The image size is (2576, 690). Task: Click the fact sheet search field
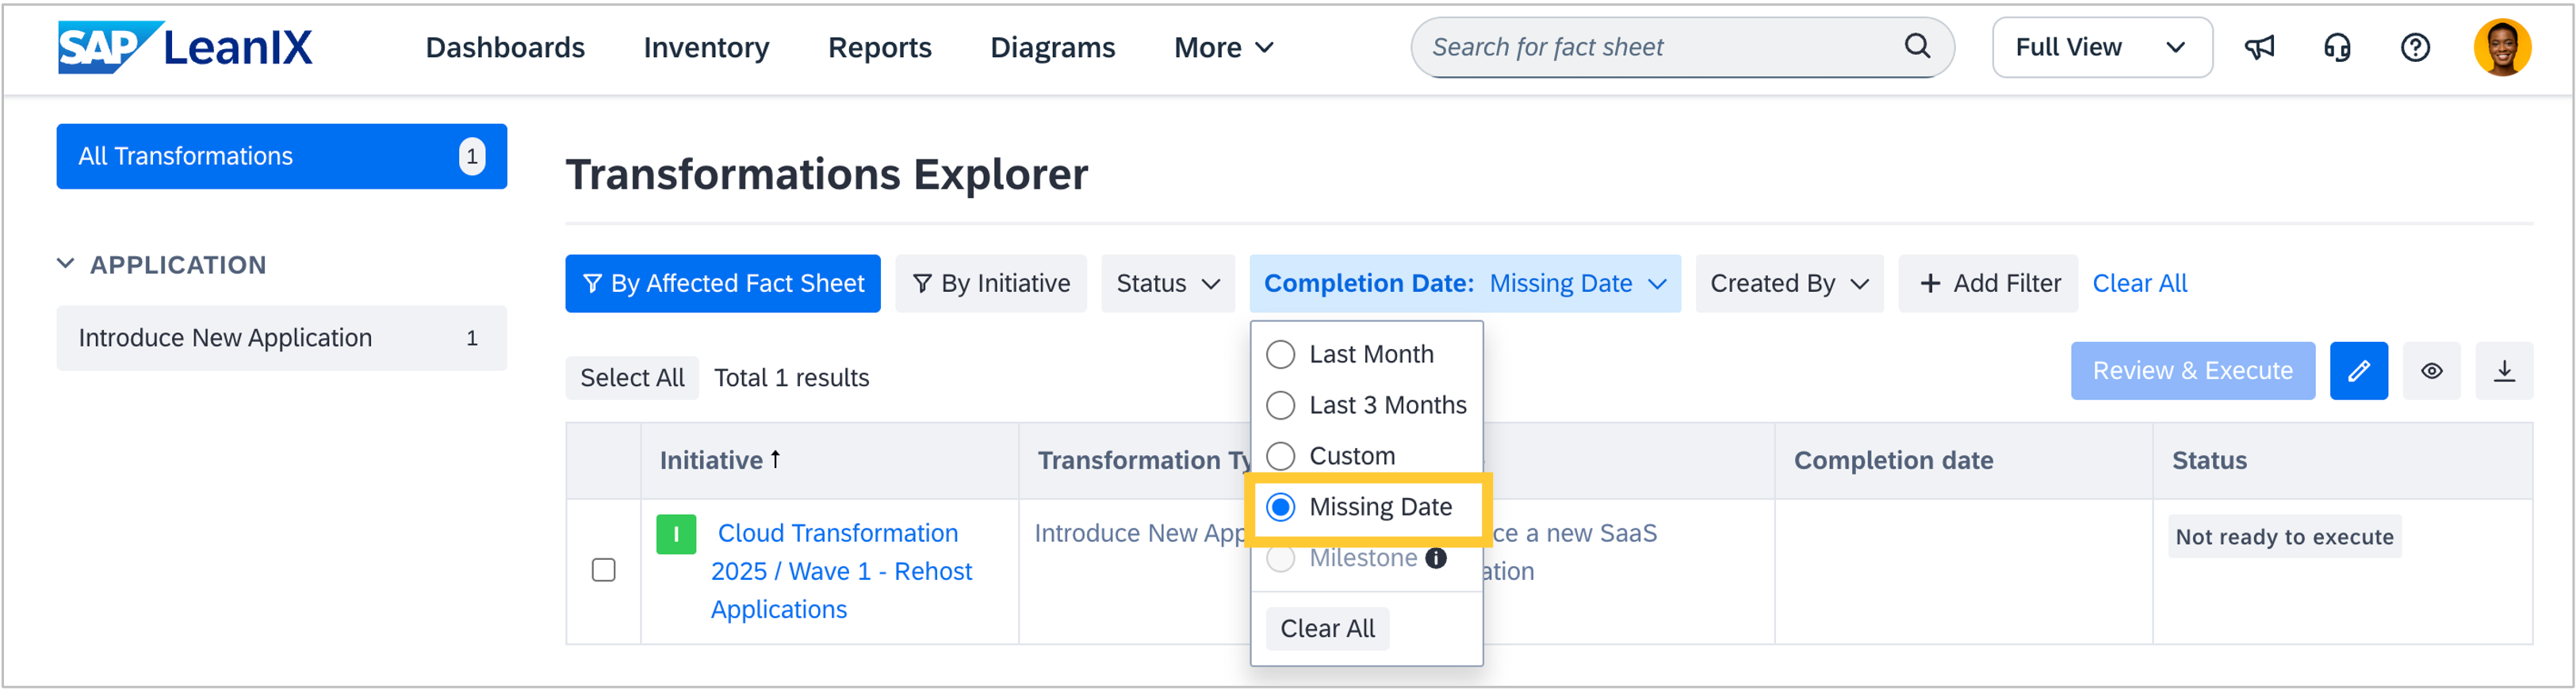[x=1660, y=47]
